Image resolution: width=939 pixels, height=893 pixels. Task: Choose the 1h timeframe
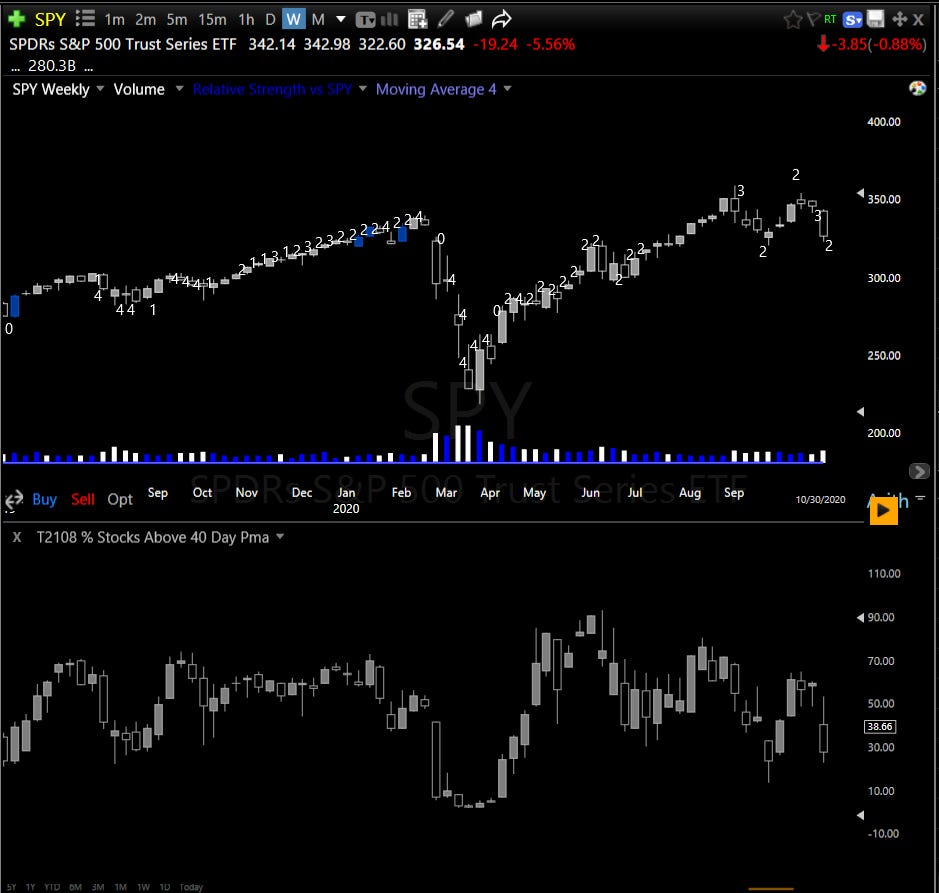pyautogui.click(x=246, y=20)
